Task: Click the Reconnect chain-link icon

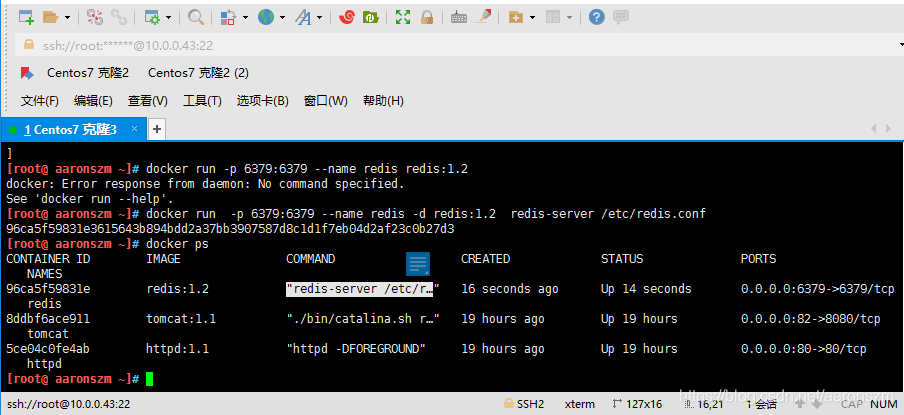Action: point(119,17)
